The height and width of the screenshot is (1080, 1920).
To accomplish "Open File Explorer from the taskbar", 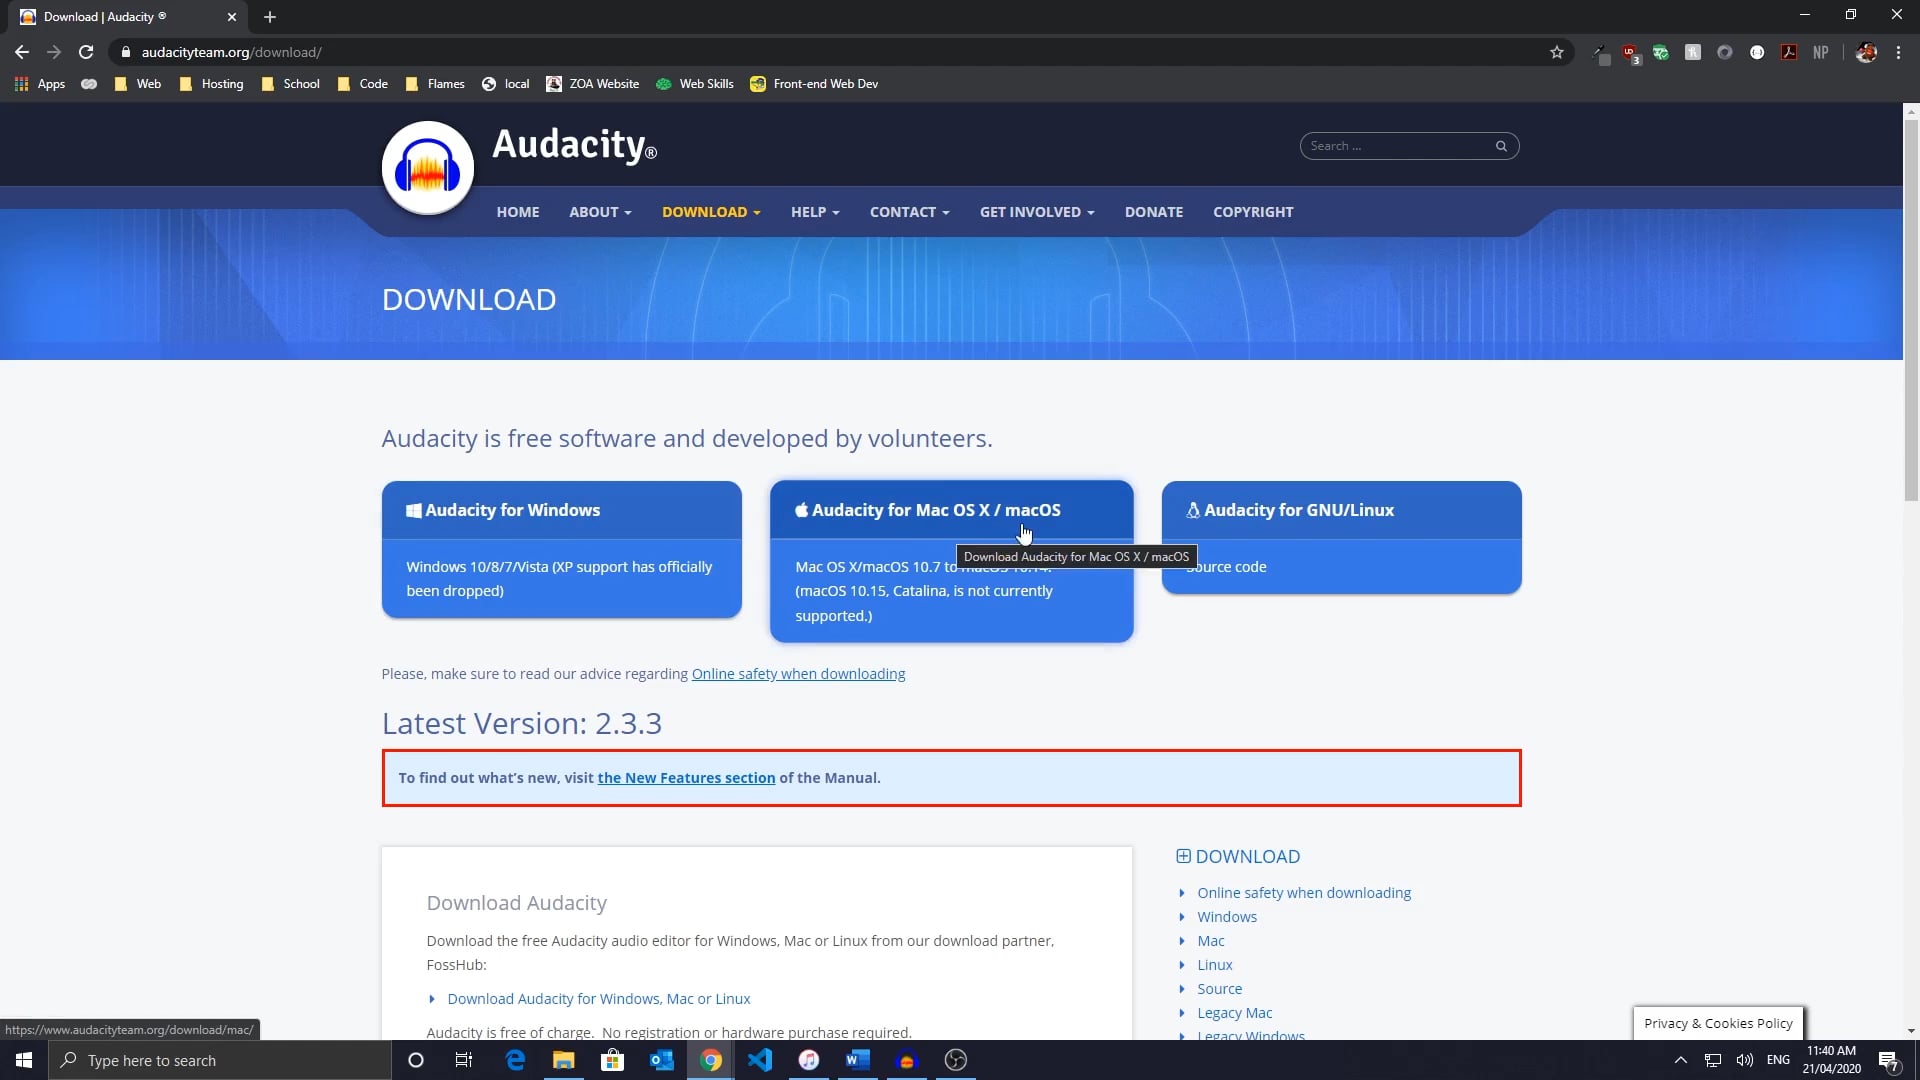I will pyautogui.click(x=564, y=1060).
